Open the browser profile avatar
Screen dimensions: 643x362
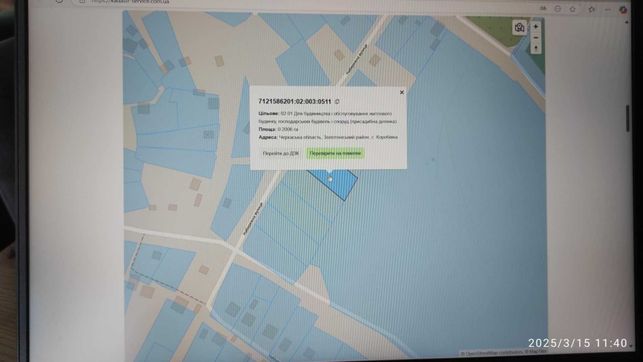click(623, 9)
